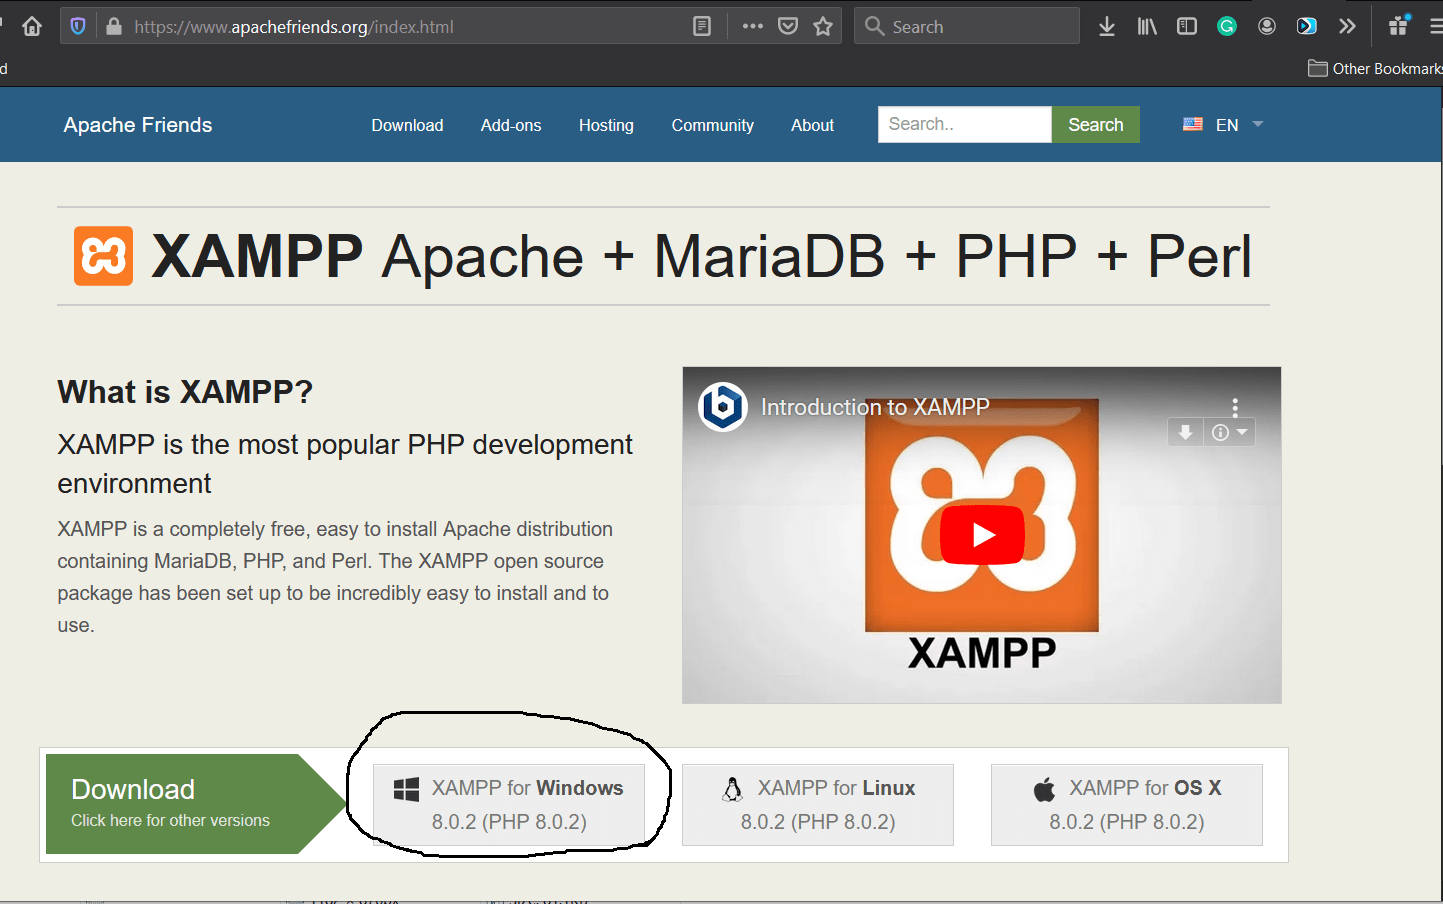
Task: Open the Other Bookmarks folder
Action: [1375, 68]
